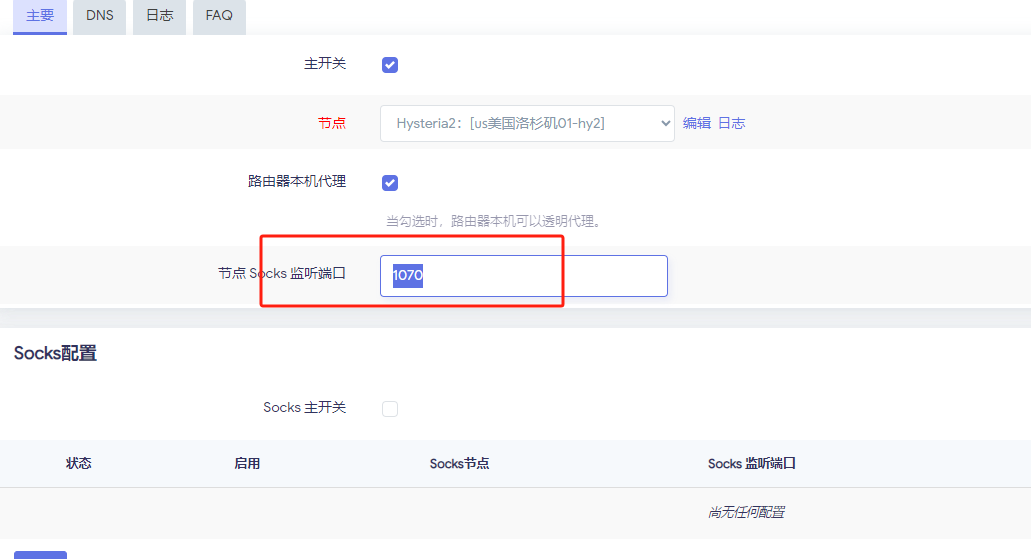Open the 日志 link next to 编辑
Screen dimensions: 1031x559
[x=732, y=124]
